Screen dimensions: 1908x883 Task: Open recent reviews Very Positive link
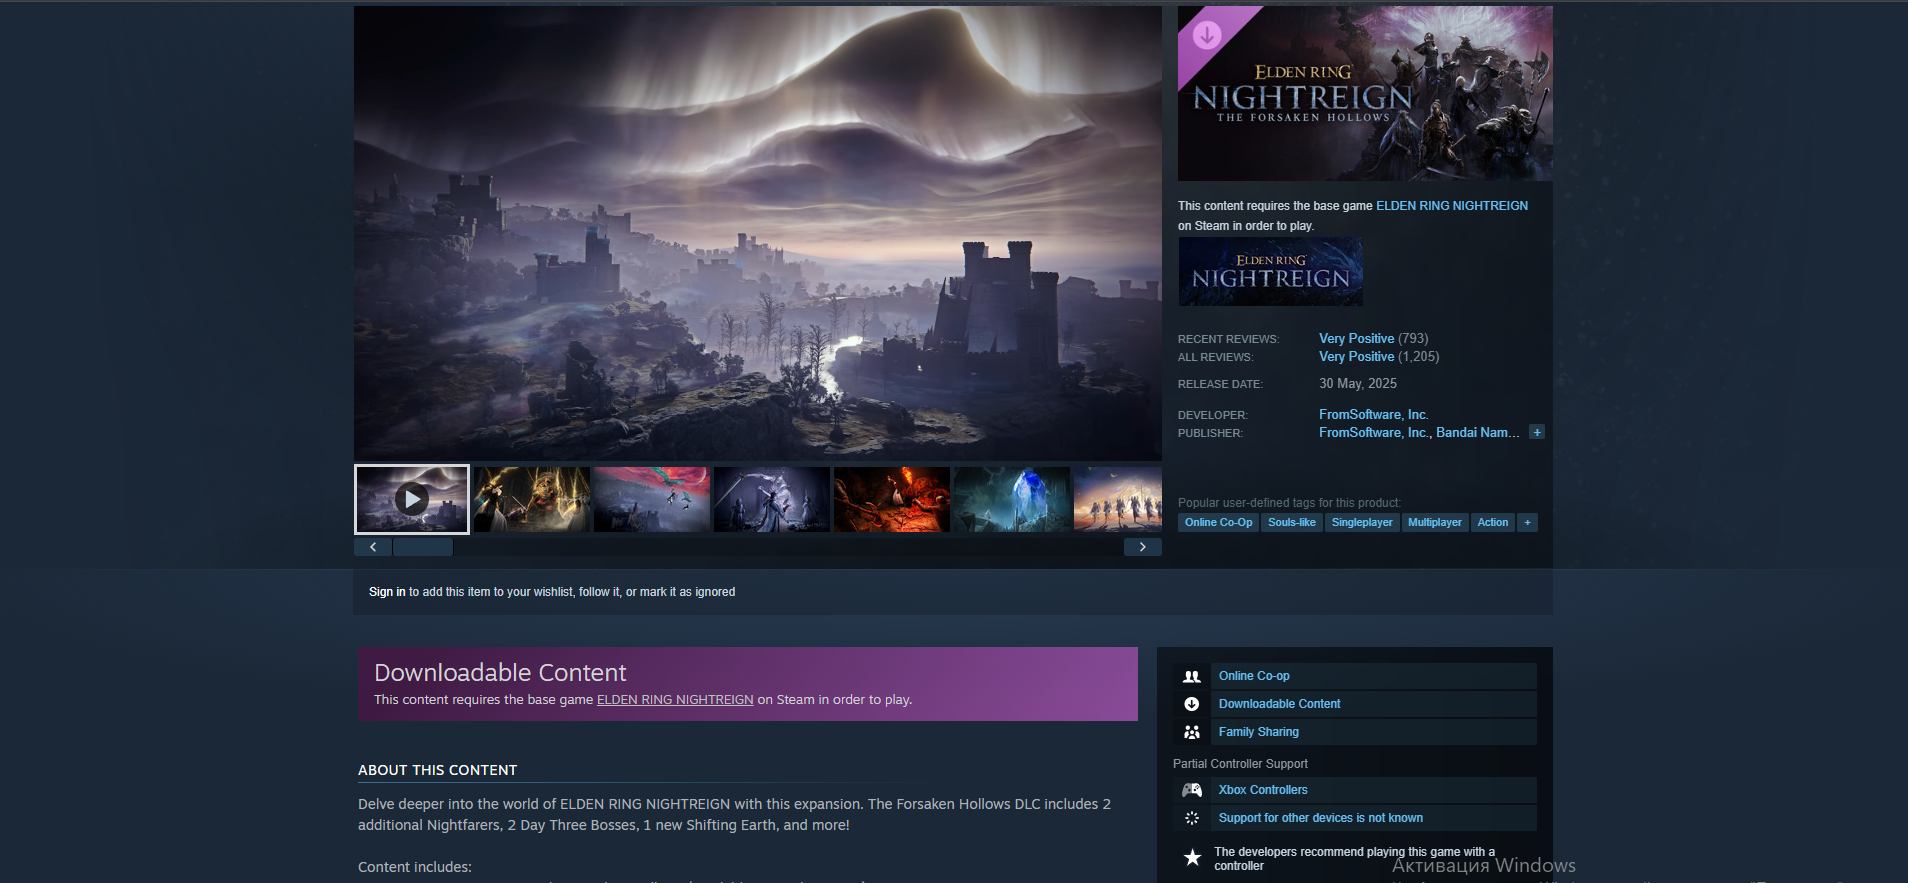[1356, 339]
